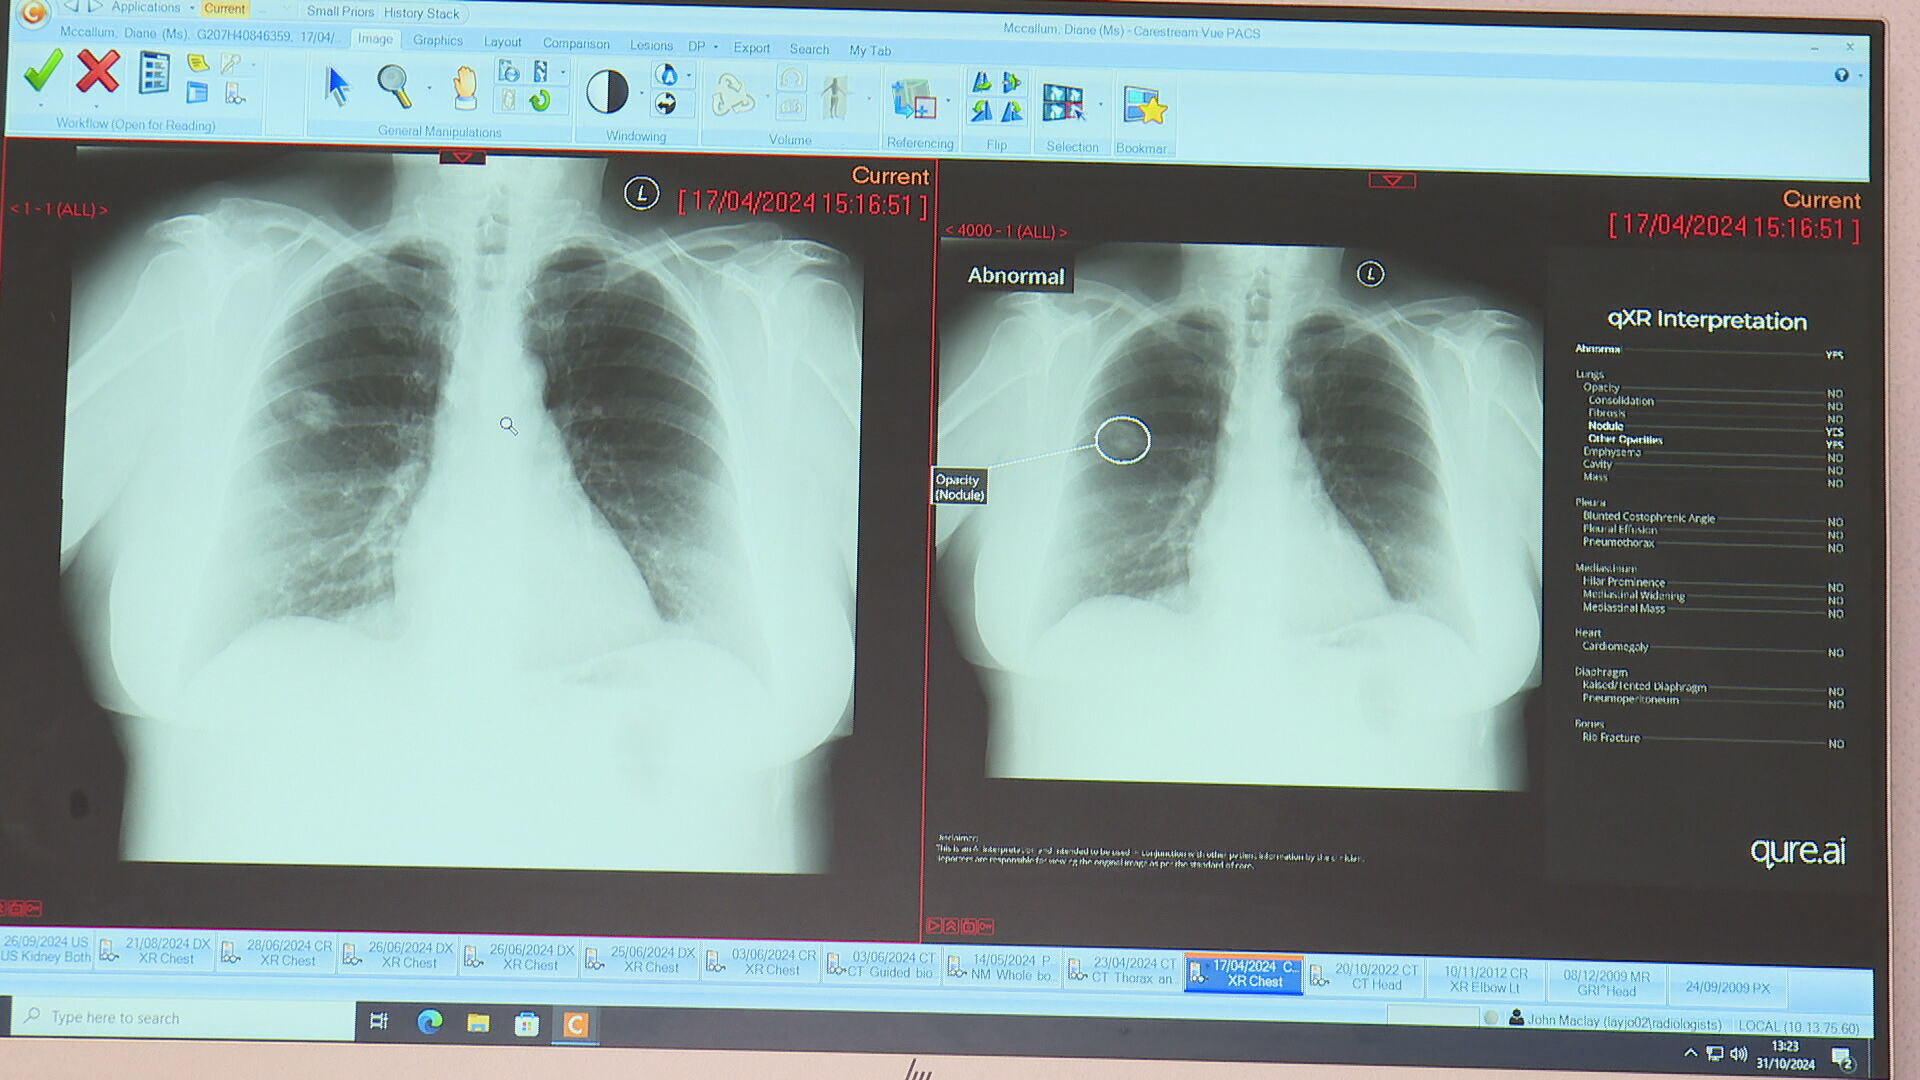Click the top-right Flip icon

(1012, 82)
